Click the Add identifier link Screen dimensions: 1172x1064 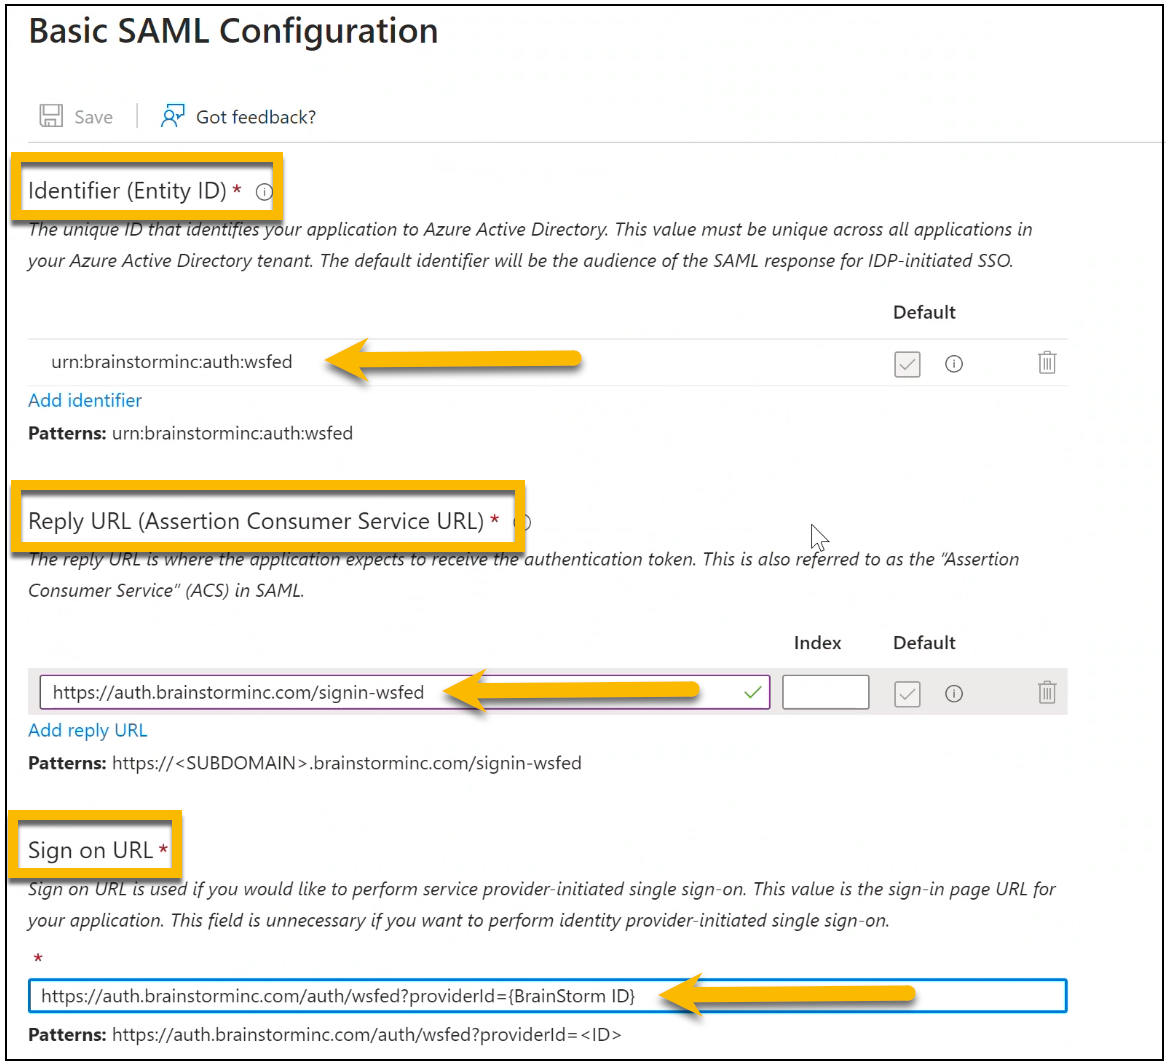(x=85, y=400)
